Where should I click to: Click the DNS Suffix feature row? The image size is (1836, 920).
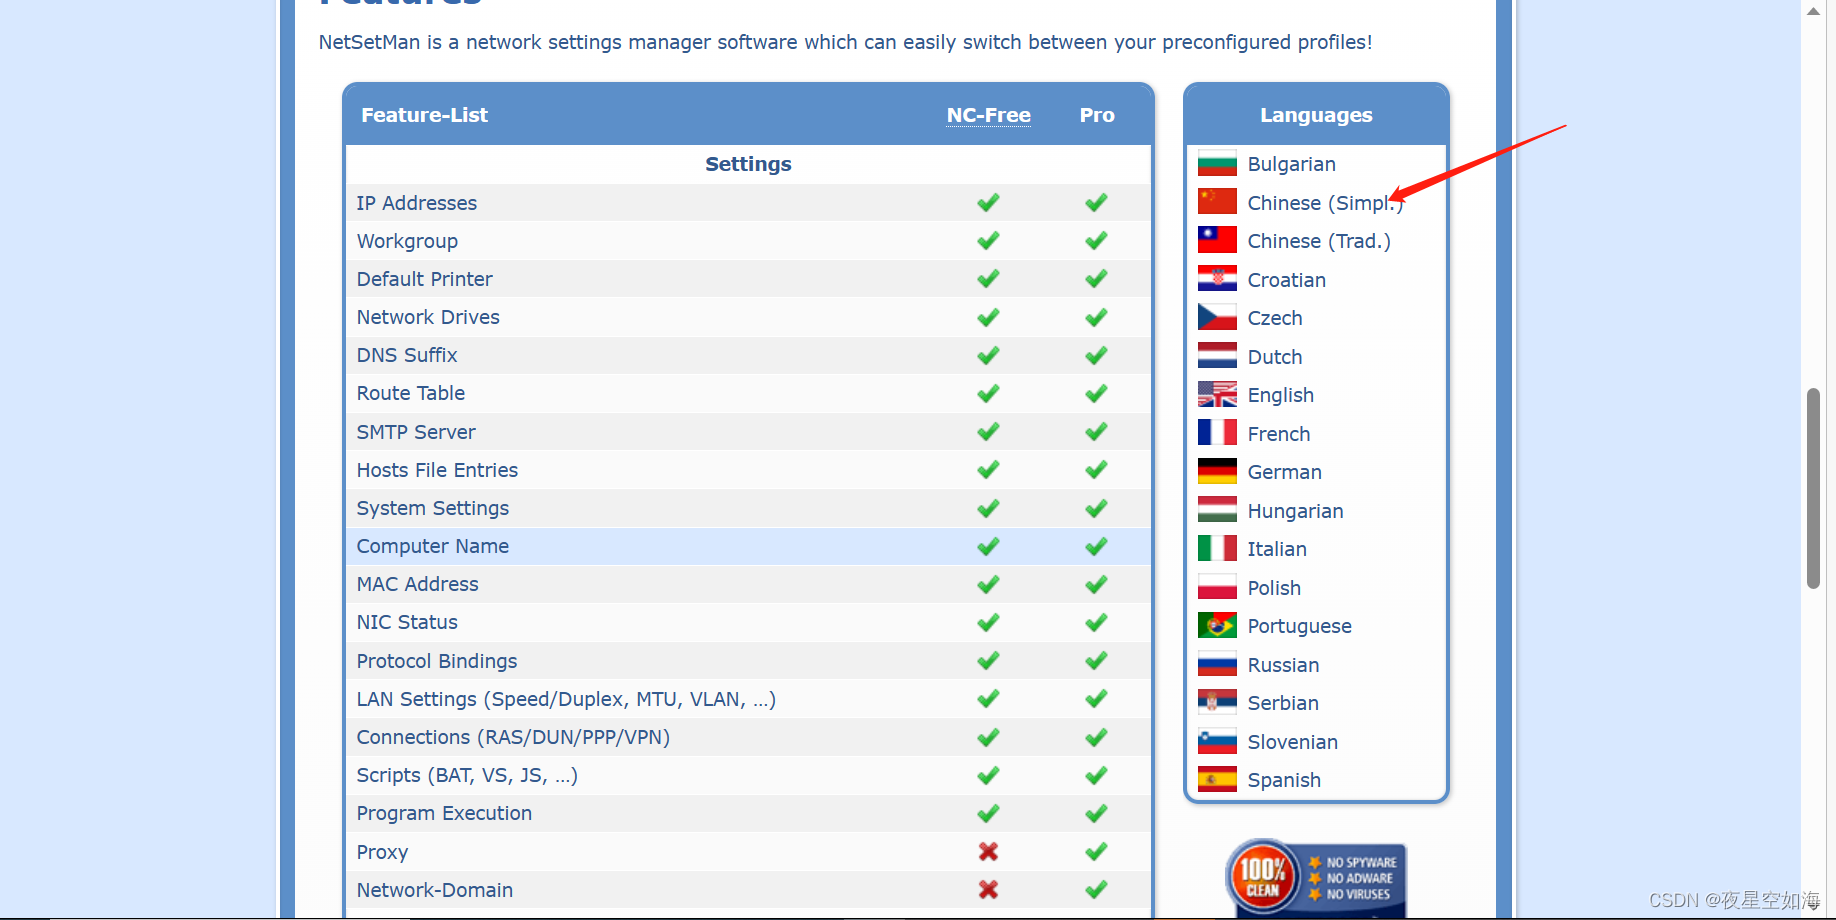click(748, 355)
